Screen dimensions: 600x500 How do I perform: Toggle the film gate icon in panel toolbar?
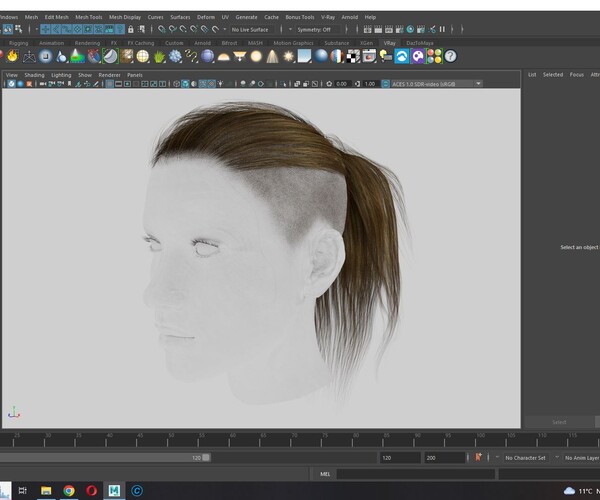[x=118, y=84]
